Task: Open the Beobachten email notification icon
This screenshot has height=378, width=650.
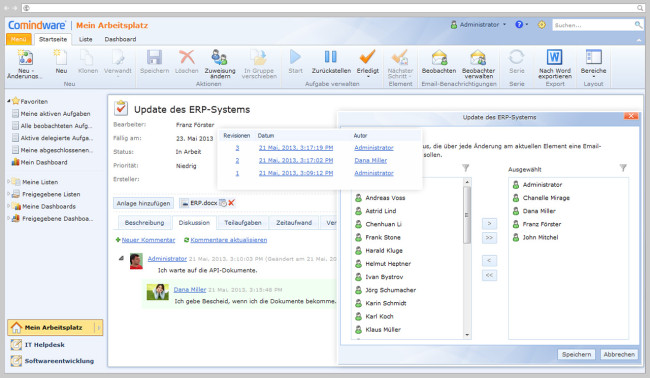Action: click(x=439, y=58)
